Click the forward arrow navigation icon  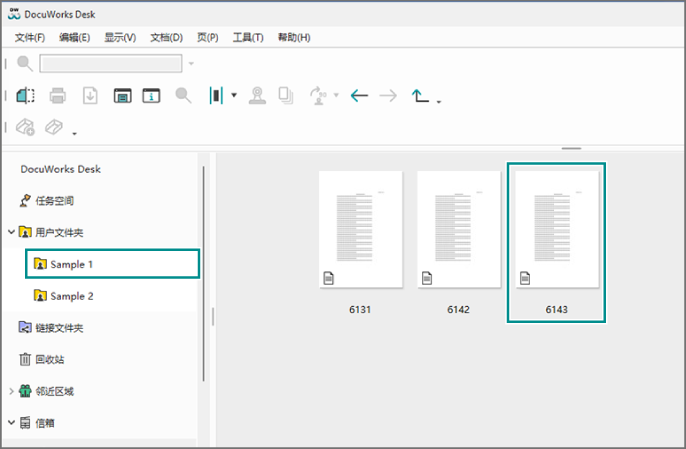coord(389,96)
